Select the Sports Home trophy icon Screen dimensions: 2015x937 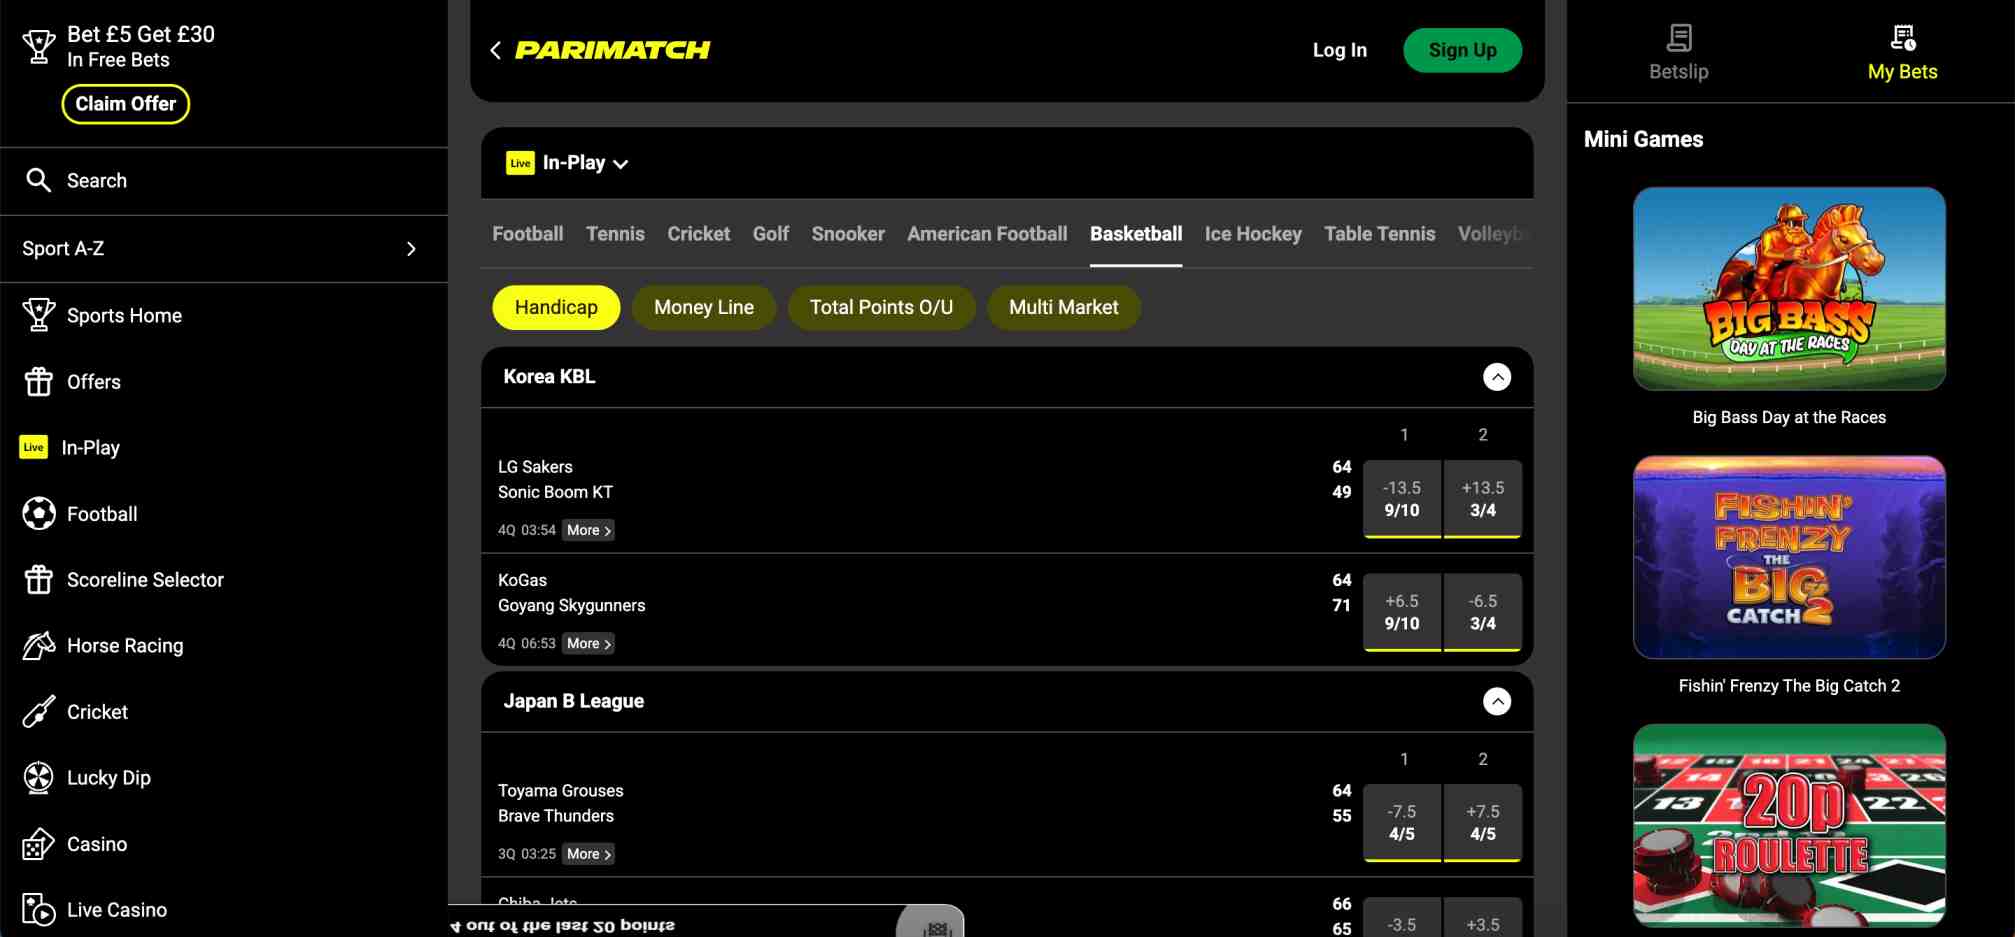click(38, 315)
